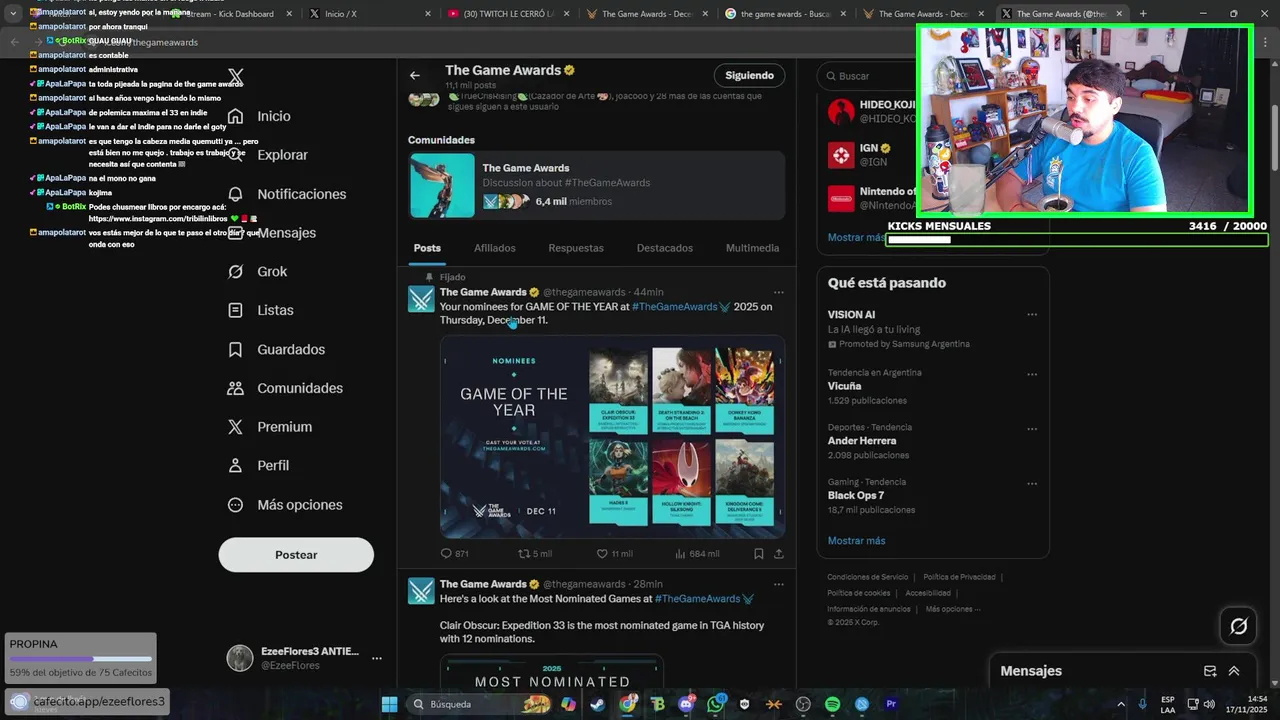Open more options on pinned post

click(x=778, y=292)
